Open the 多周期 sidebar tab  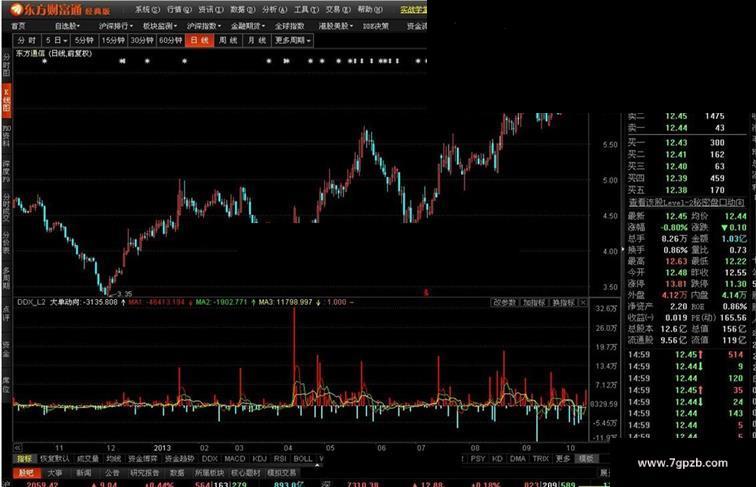tap(6, 278)
